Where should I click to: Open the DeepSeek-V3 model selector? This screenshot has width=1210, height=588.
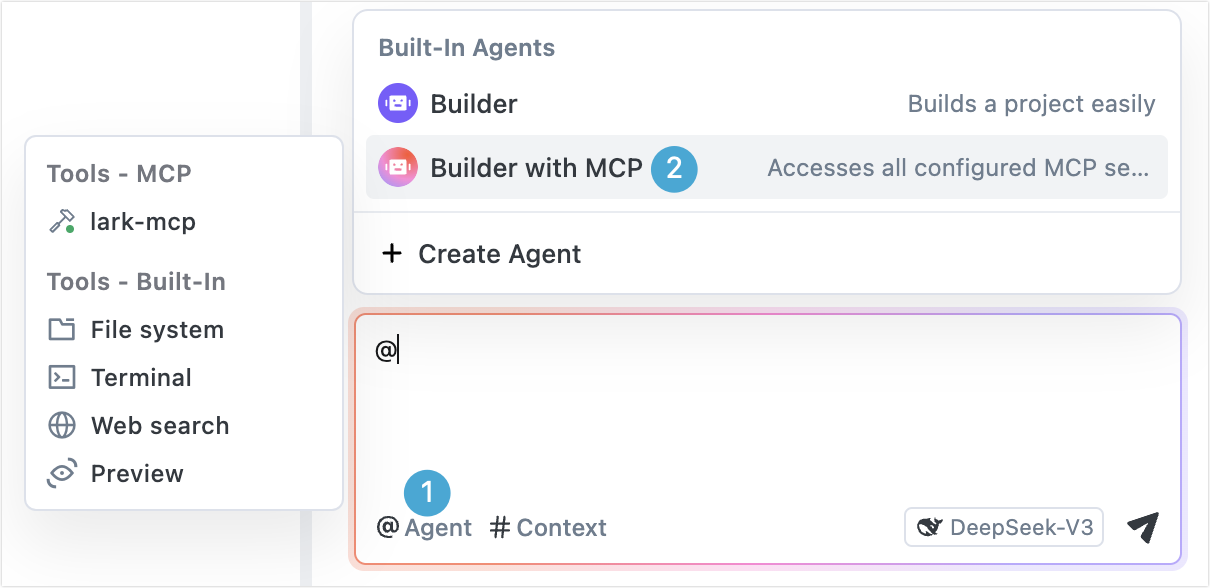point(1003,528)
